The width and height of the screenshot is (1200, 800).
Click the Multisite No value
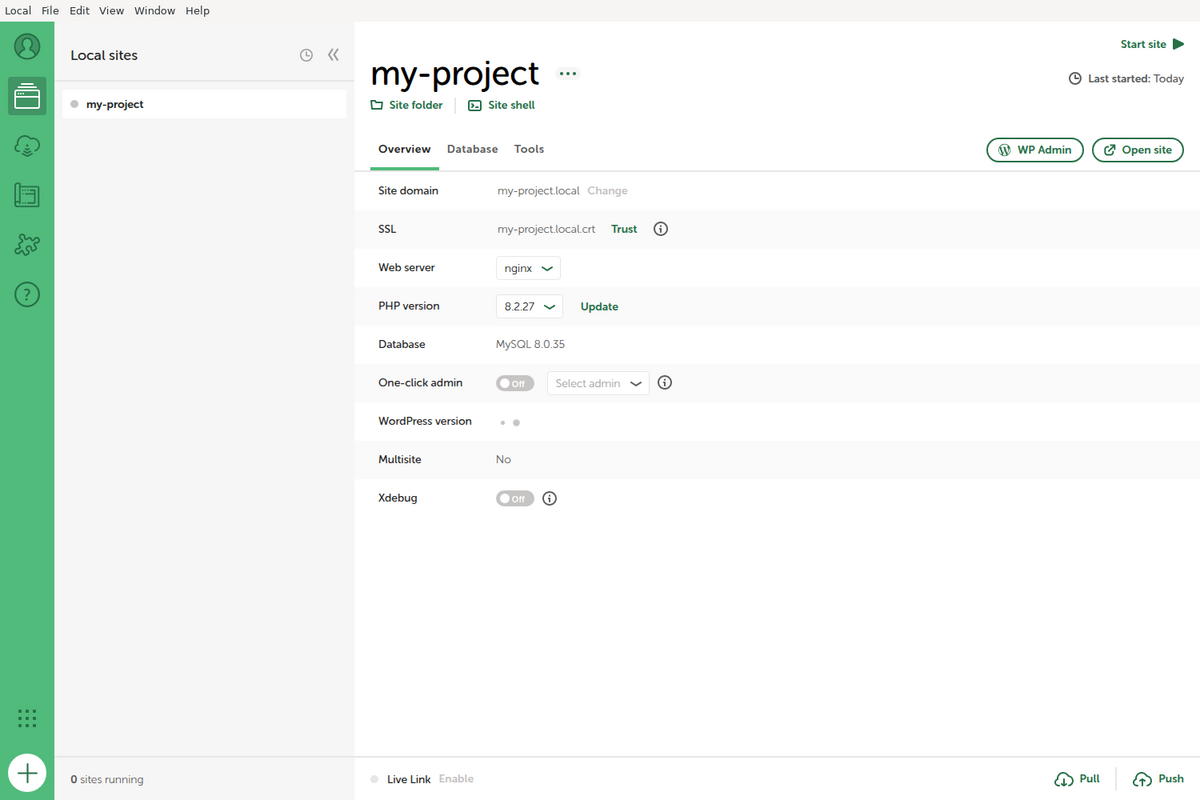[x=503, y=460]
